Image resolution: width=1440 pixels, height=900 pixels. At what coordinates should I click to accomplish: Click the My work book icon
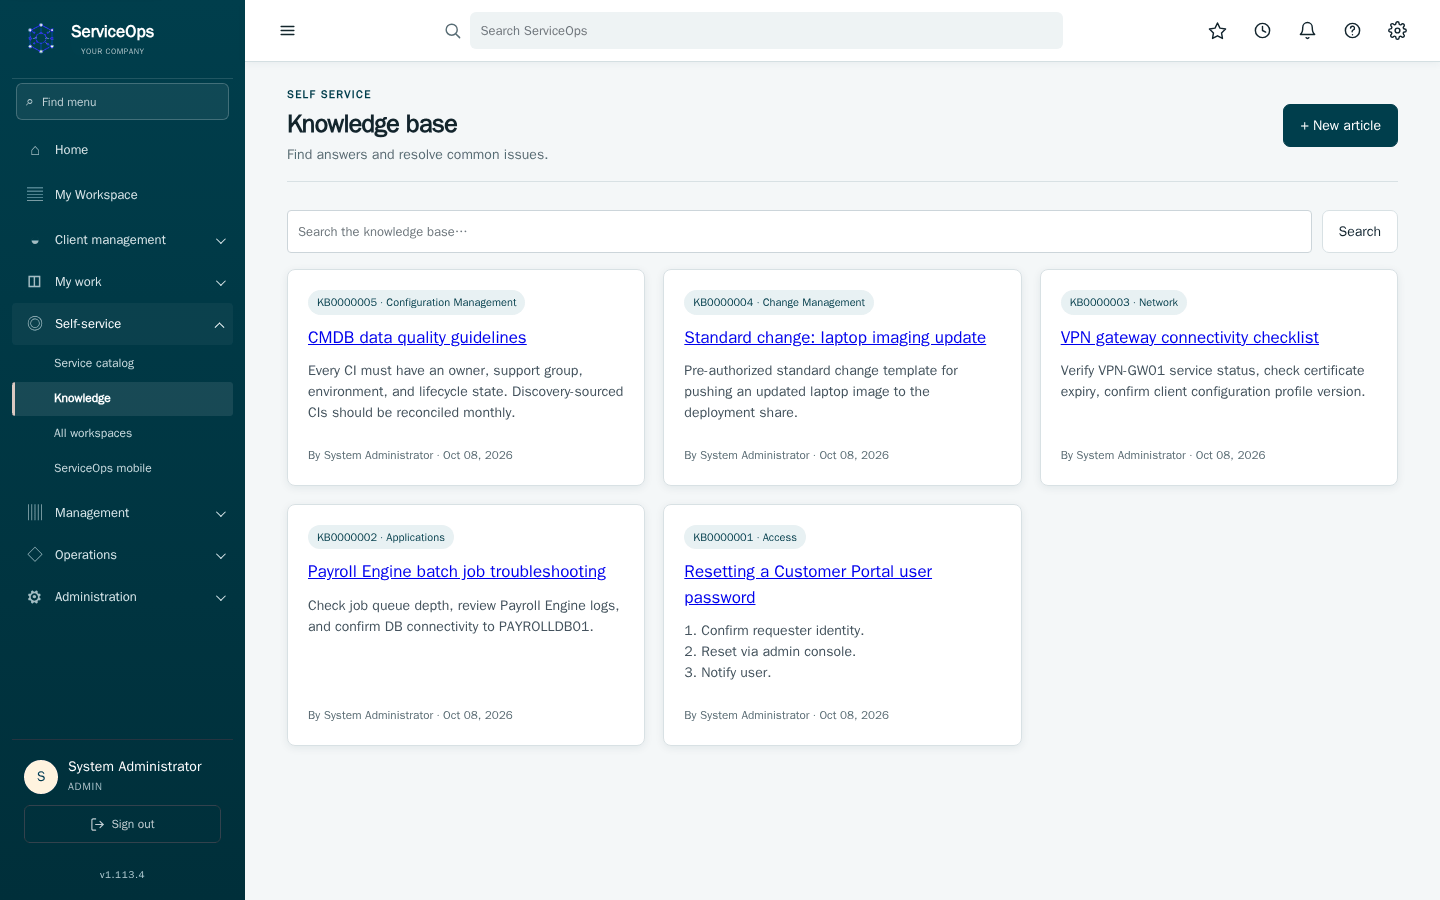(35, 282)
